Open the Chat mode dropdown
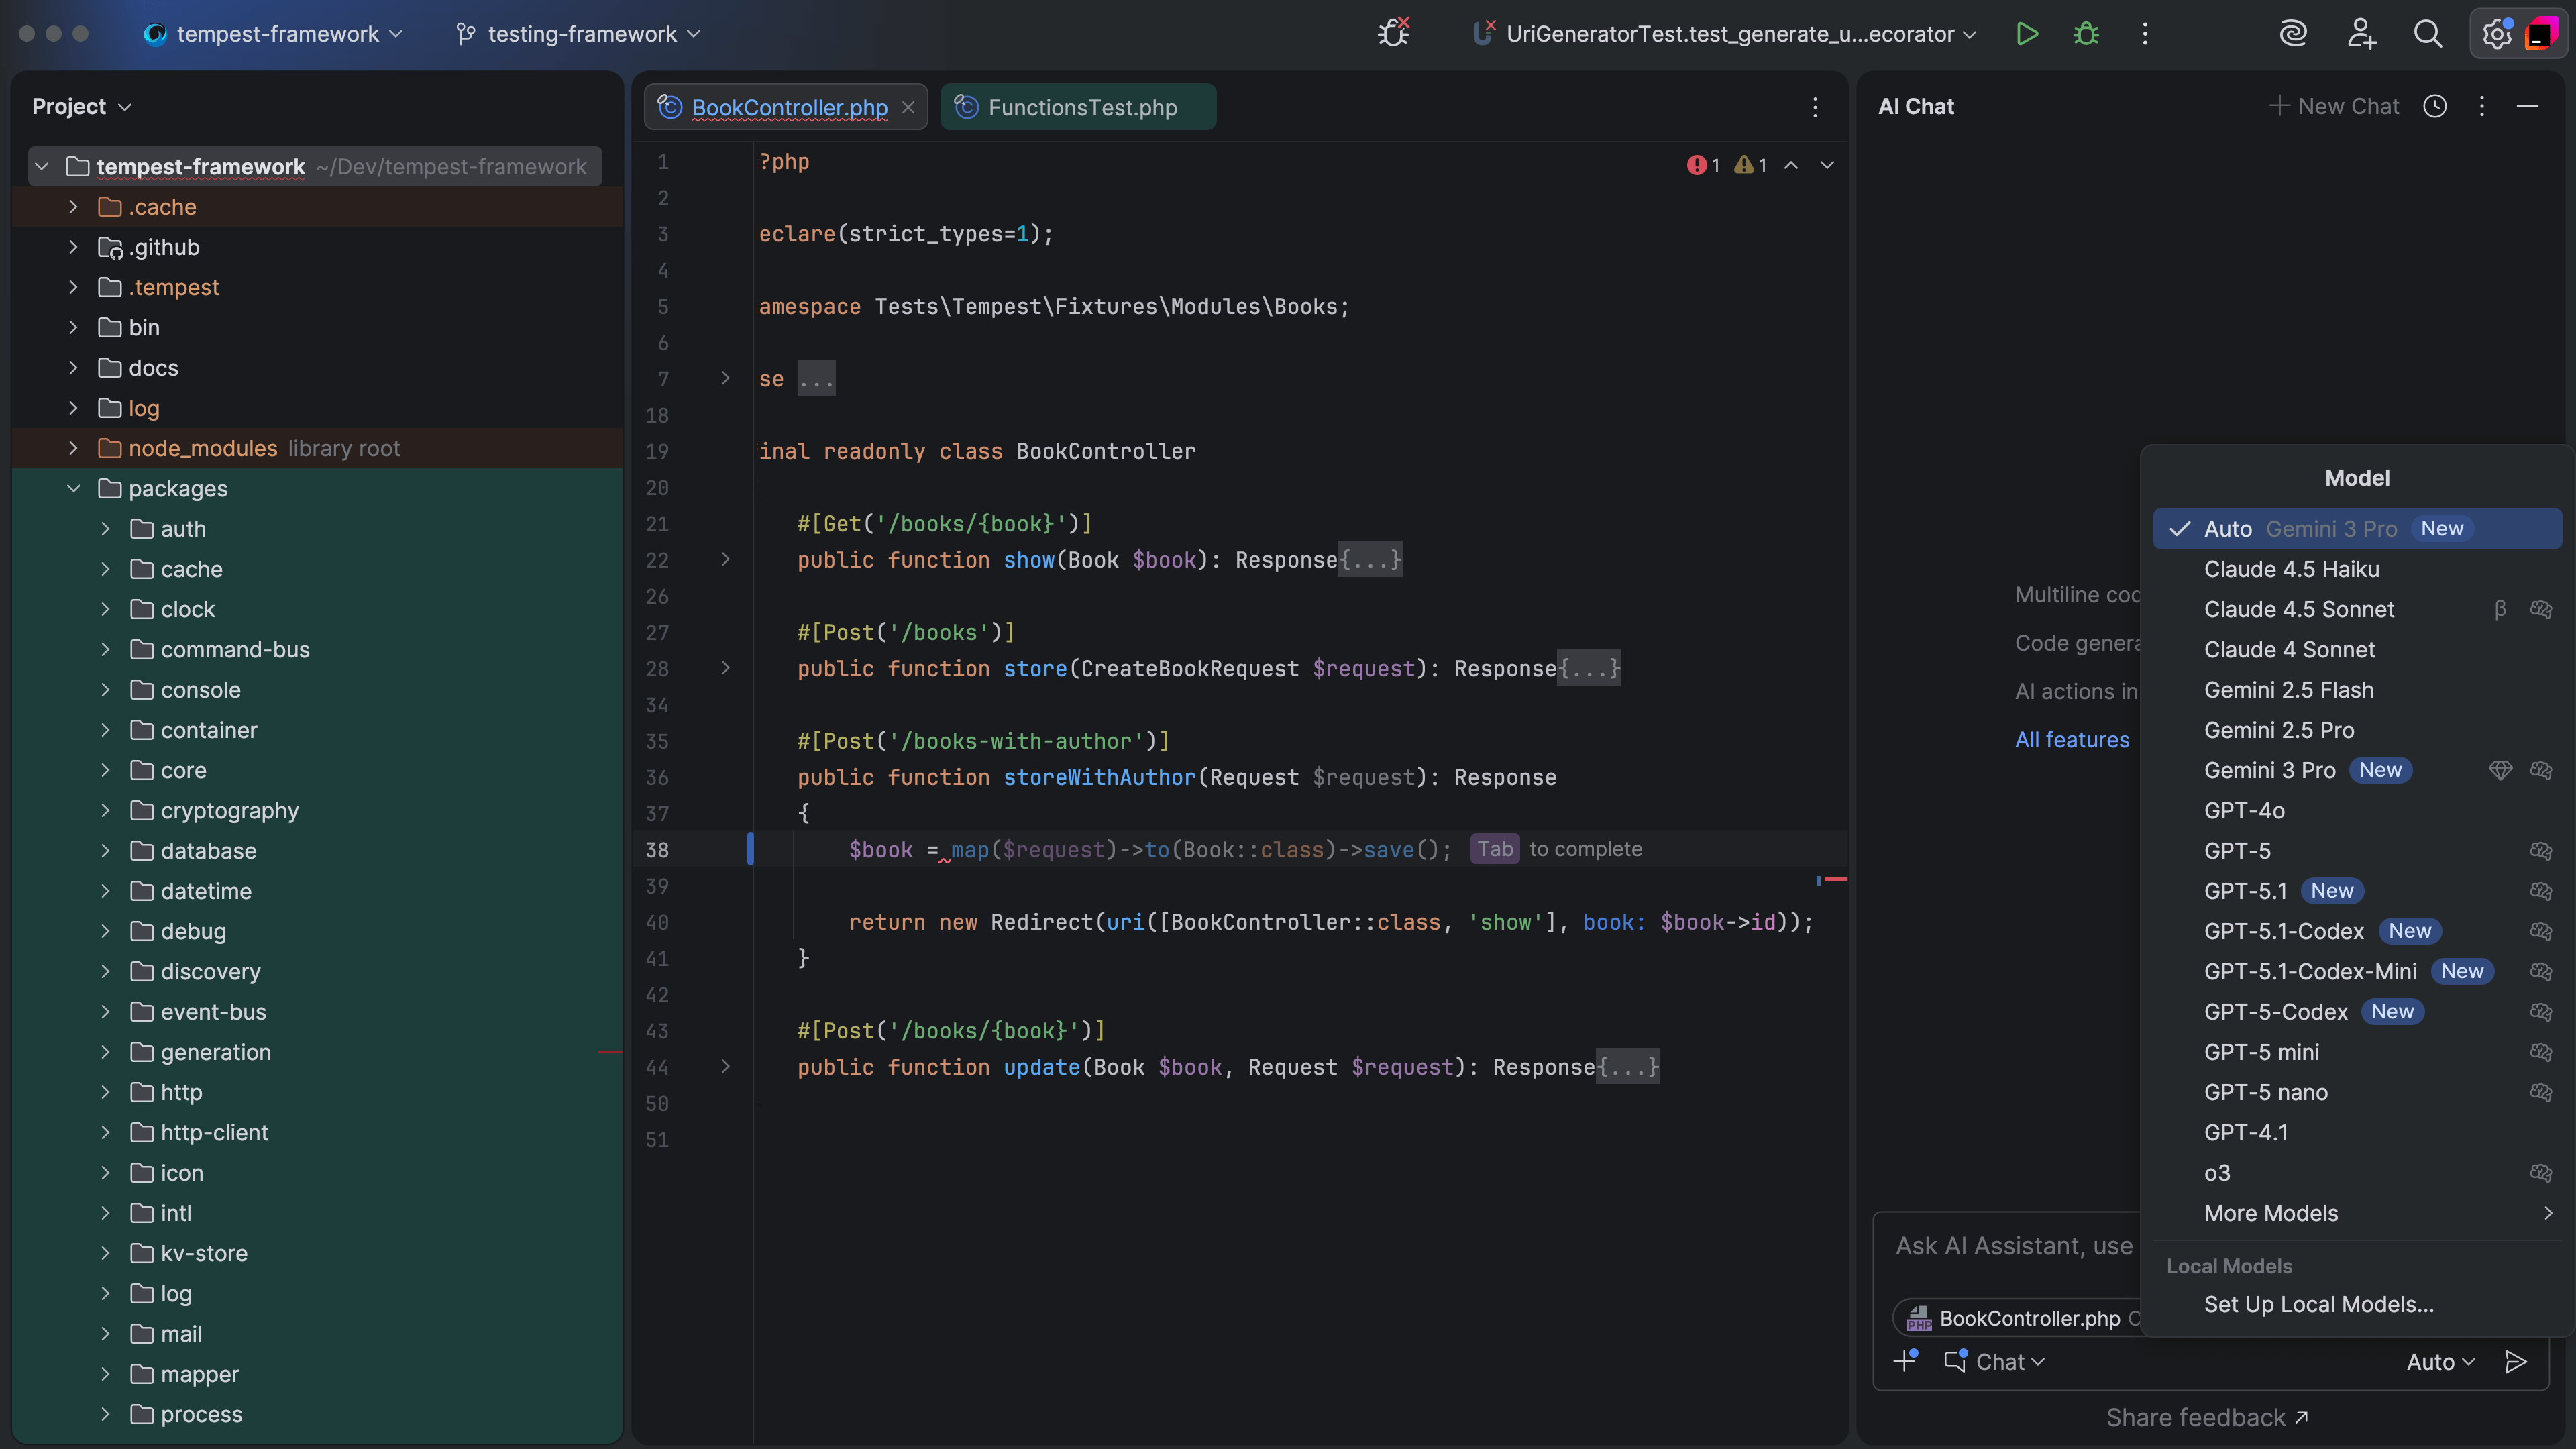This screenshot has height=1449, width=2576. pyautogui.click(x=1995, y=1361)
